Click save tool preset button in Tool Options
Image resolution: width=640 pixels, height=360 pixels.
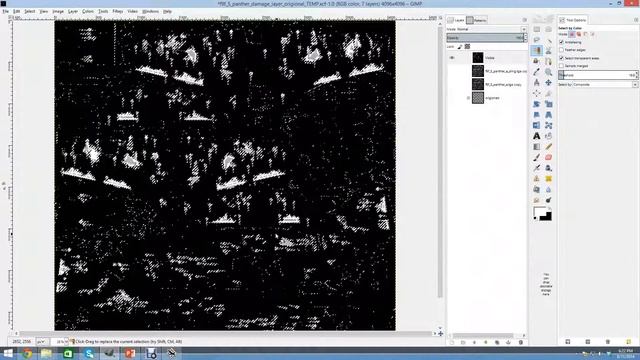coord(568,342)
